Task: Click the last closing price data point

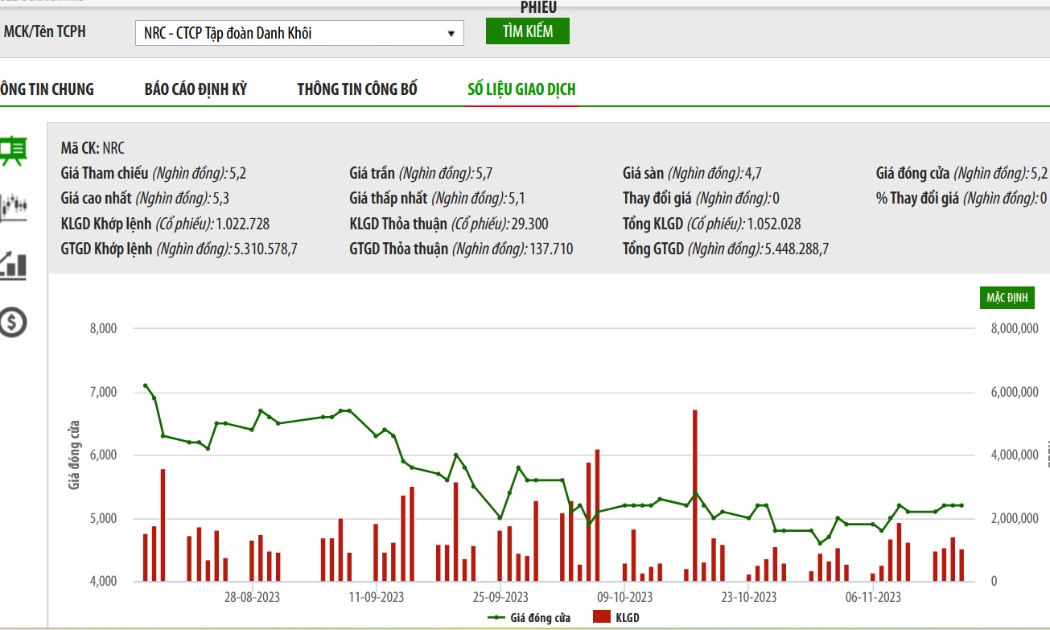Action: pos(962,505)
